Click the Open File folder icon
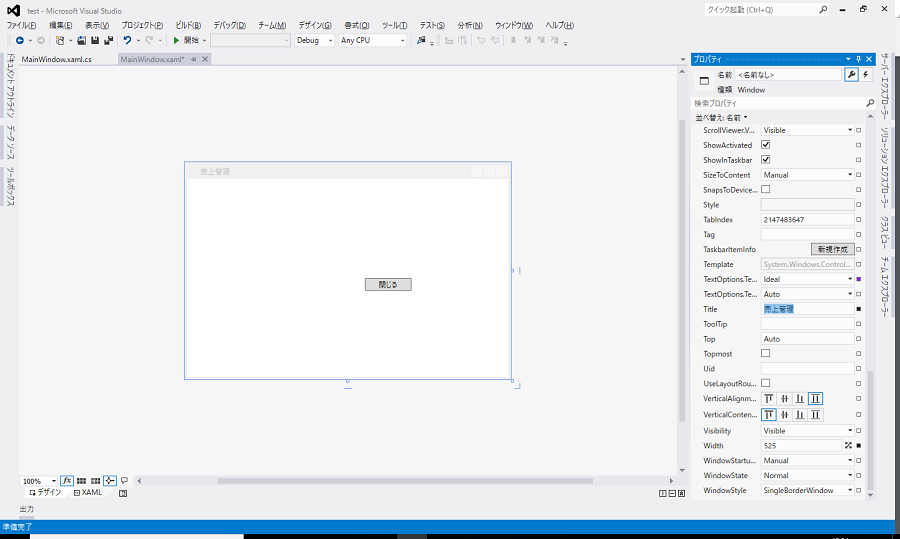Viewport: 900px width, 539px height. (x=82, y=40)
